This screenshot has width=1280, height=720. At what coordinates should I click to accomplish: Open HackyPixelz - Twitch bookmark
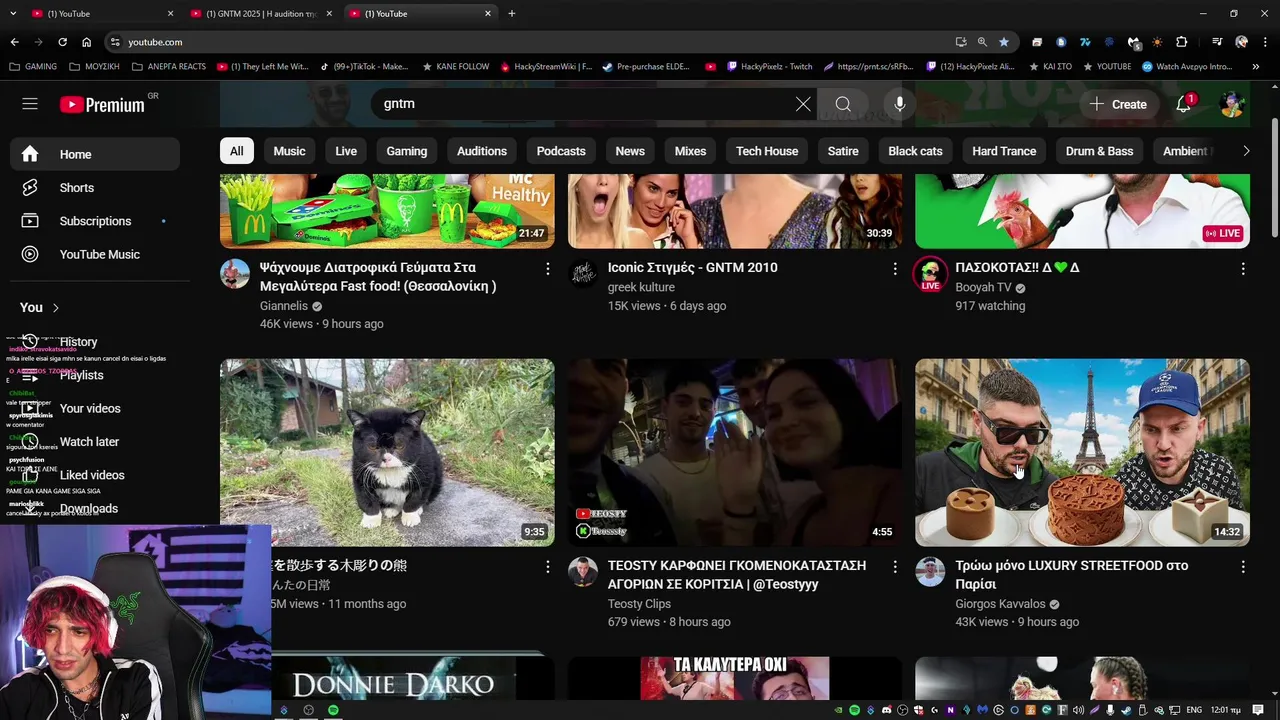click(x=768, y=66)
